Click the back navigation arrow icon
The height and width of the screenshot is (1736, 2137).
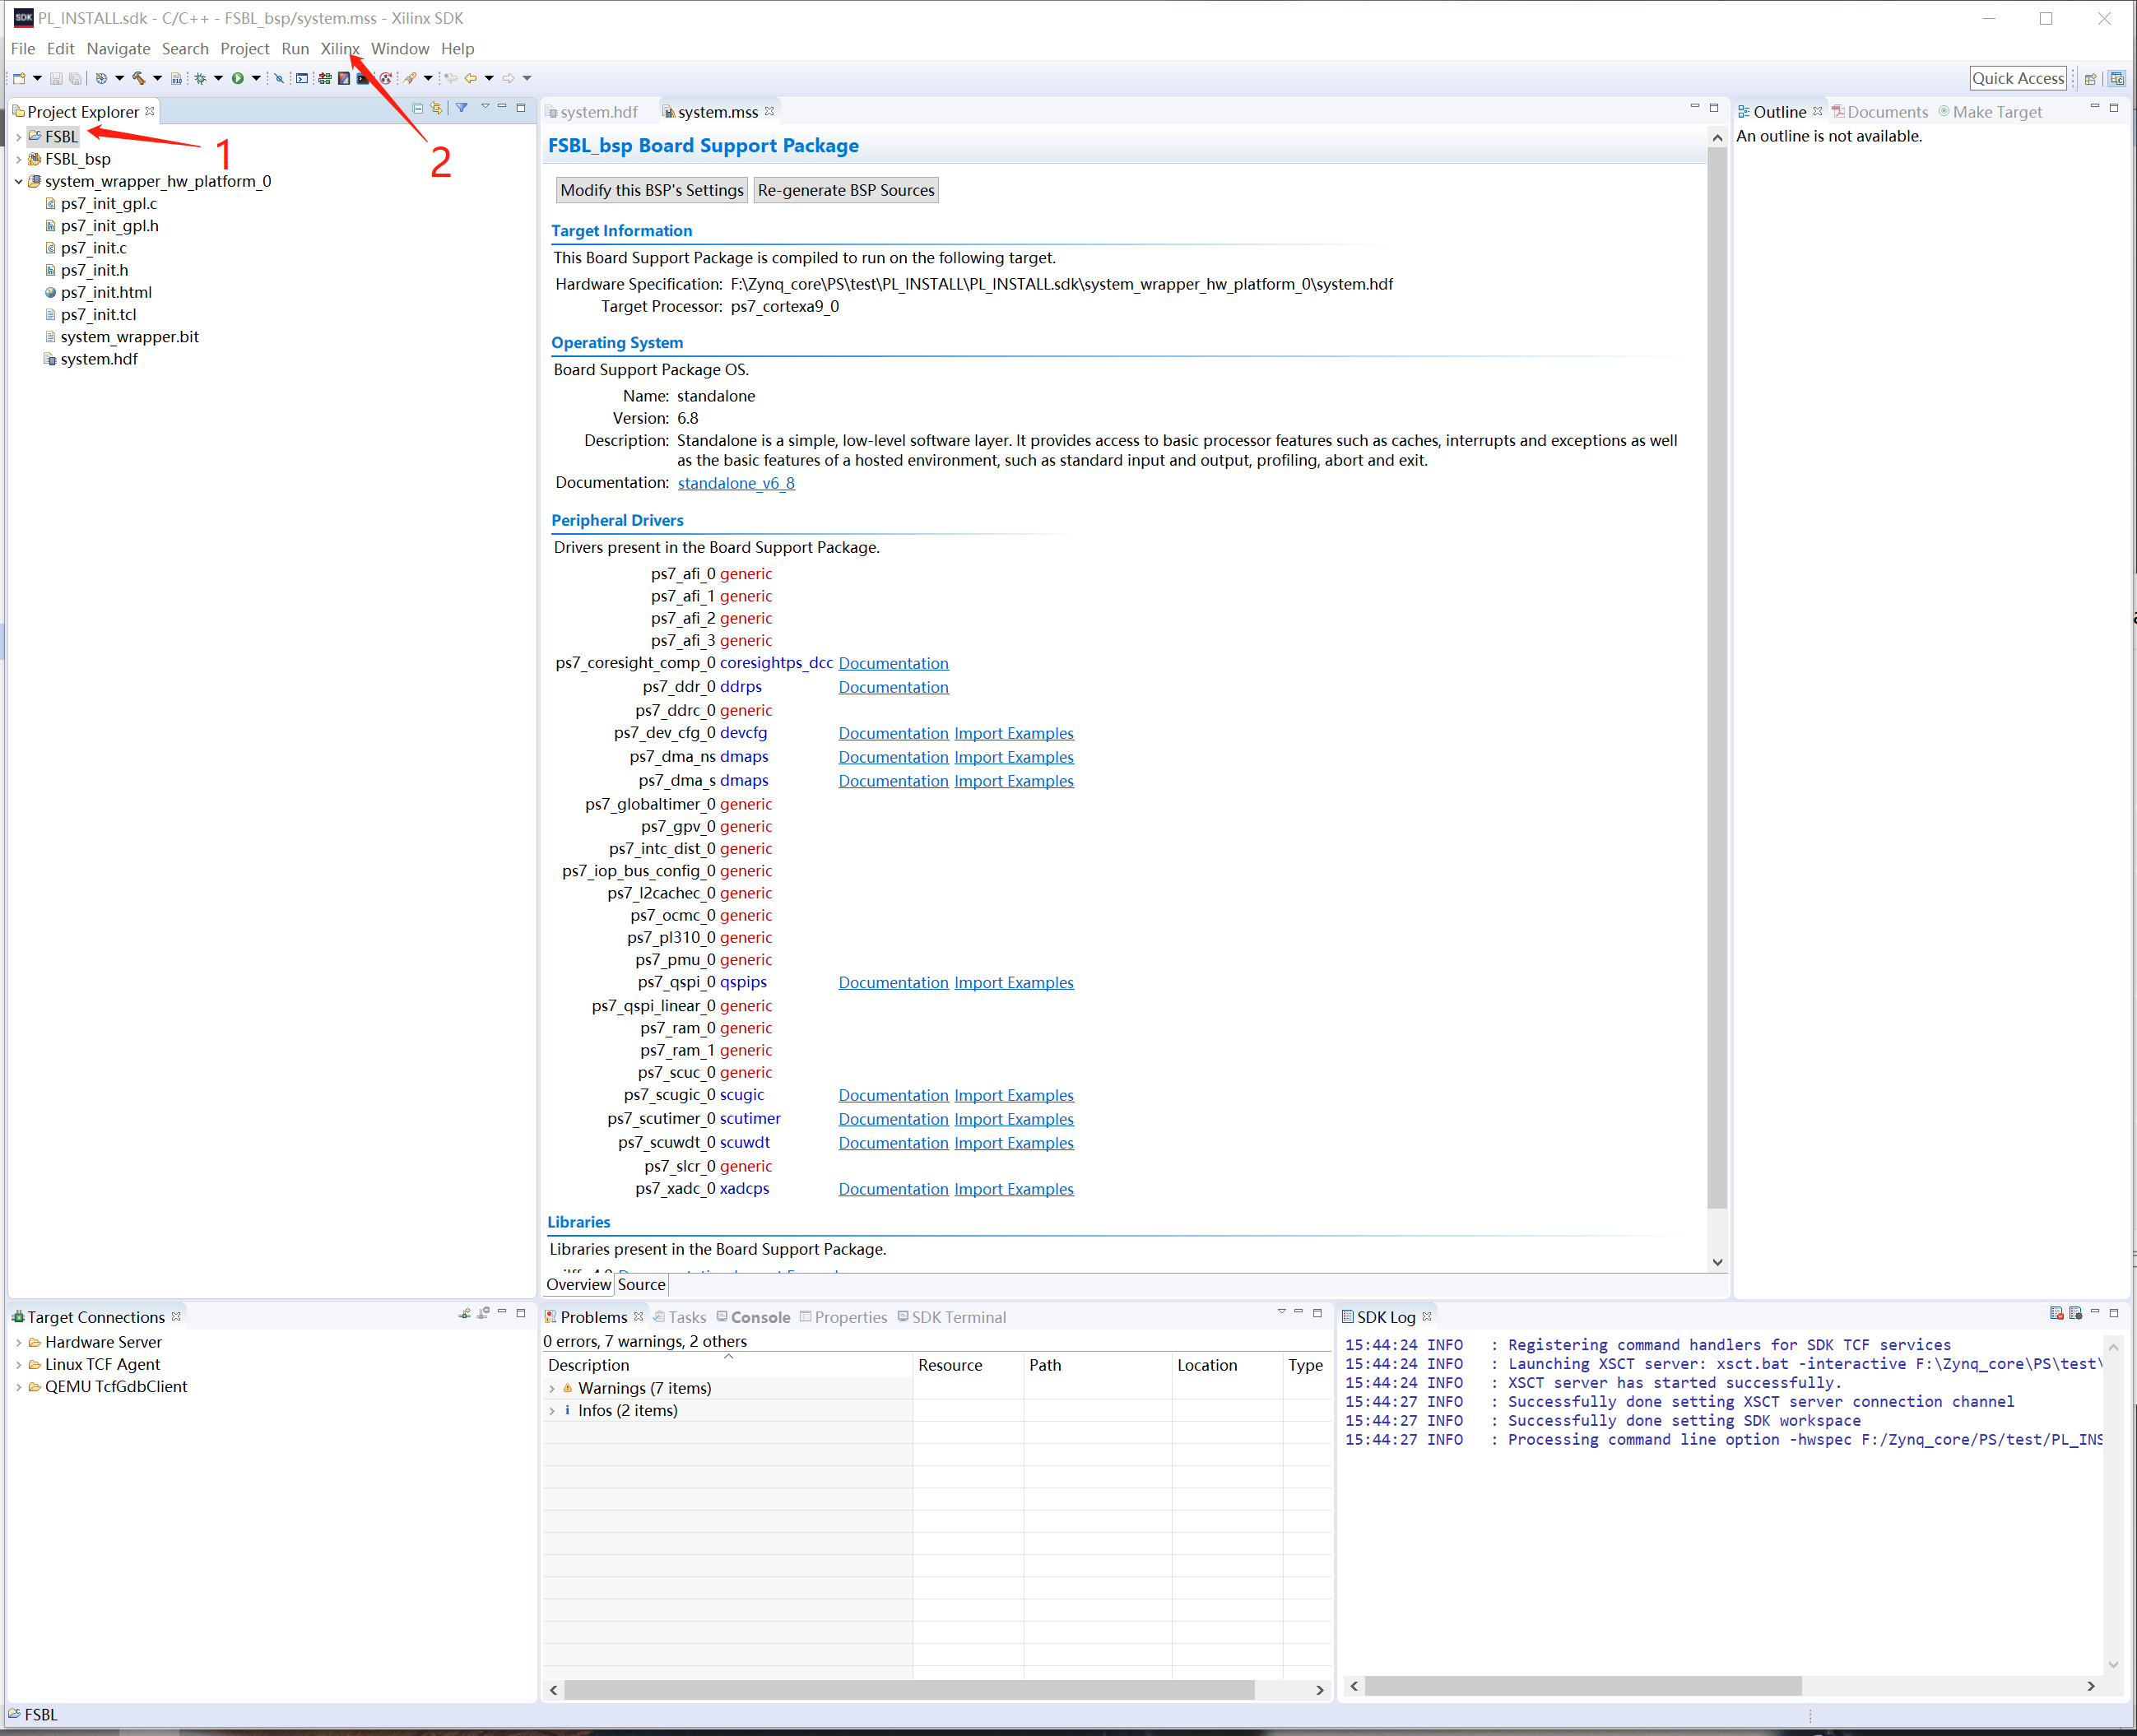(x=470, y=78)
